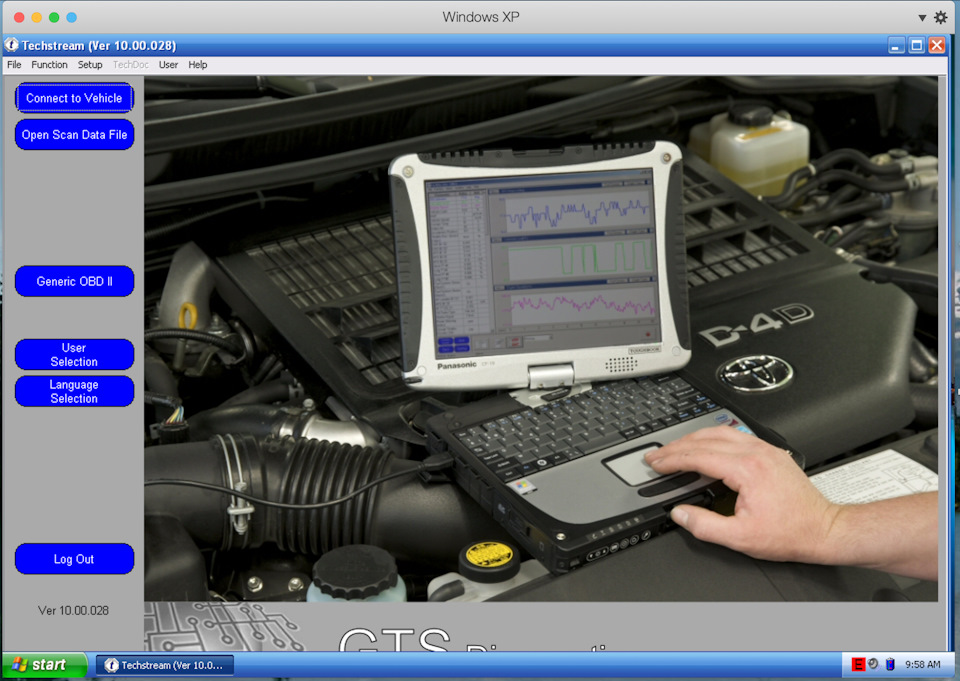The height and width of the screenshot is (681, 960).
Task: Click the green macOS zoom dot
Action: click(54, 18)
